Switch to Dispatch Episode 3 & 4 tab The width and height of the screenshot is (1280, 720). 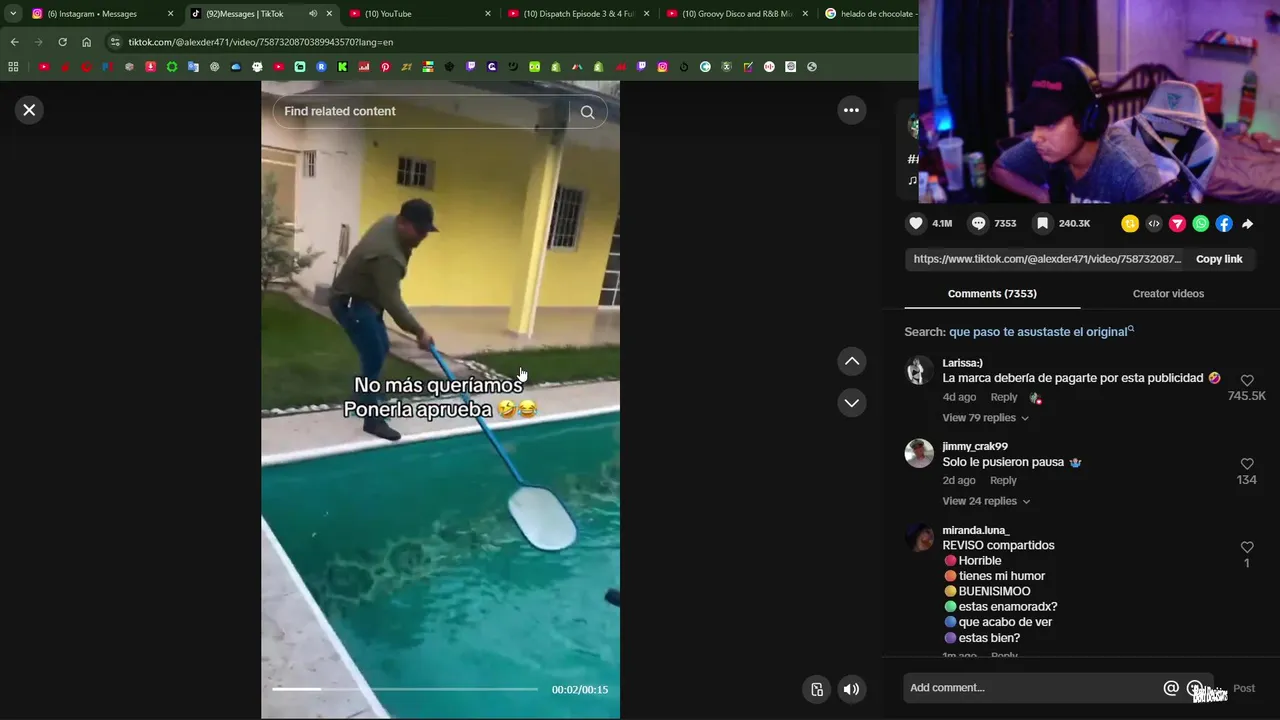tap(578, 14)
